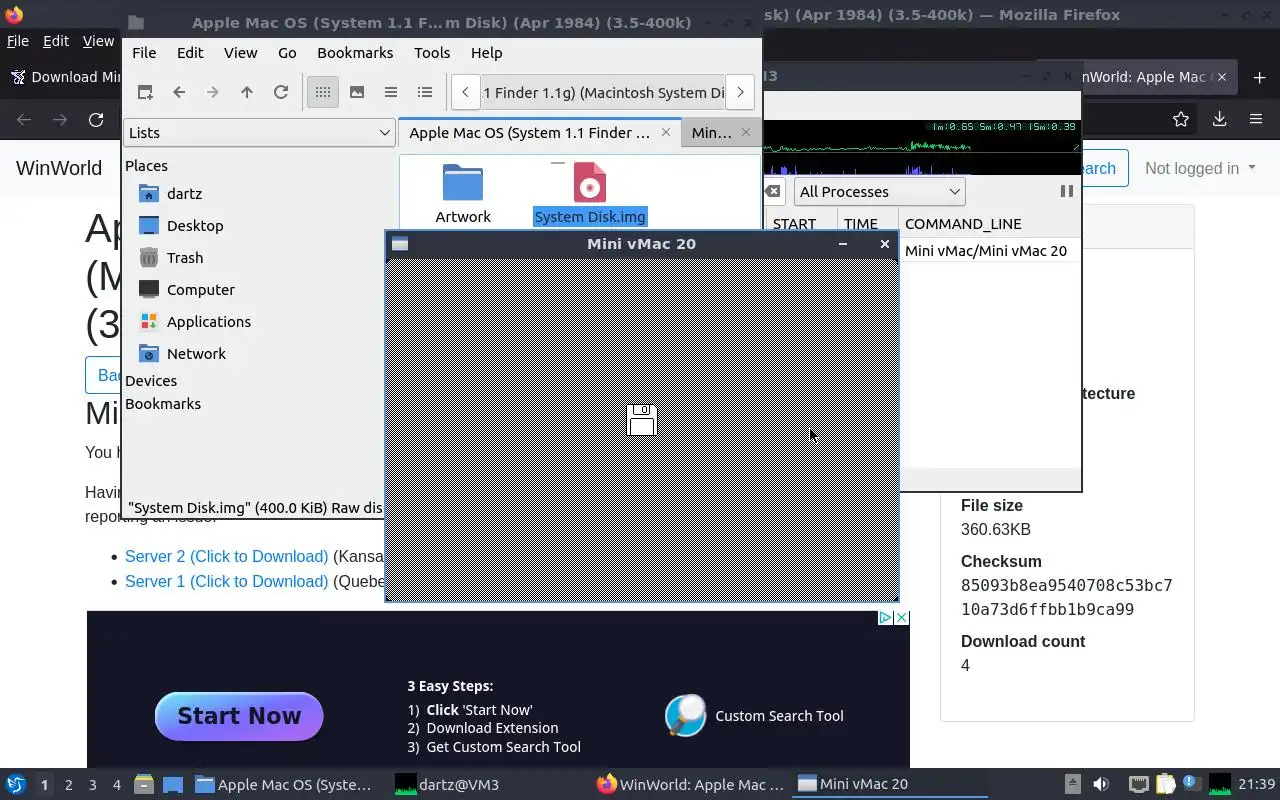Open Desktop in Places sidebar
The width and height of the screenshot is (1280, 800).
[x=195, y=225]
